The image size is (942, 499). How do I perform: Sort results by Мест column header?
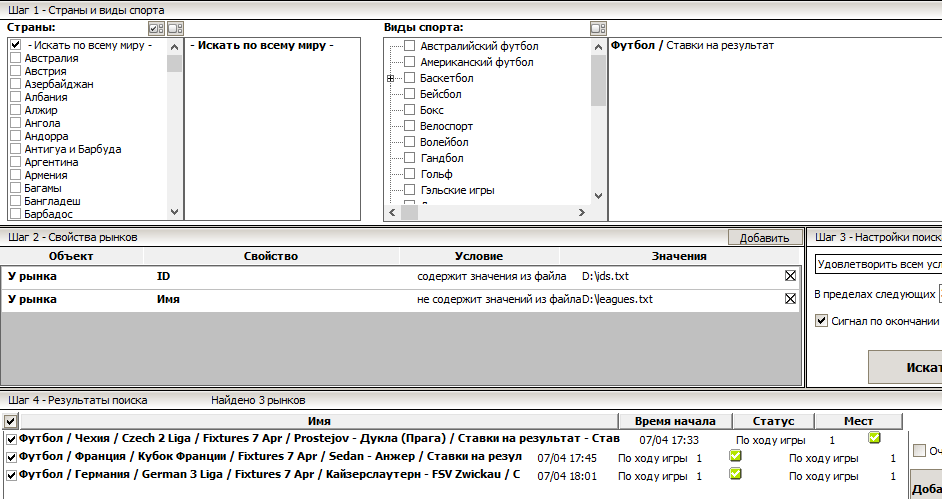858,421
